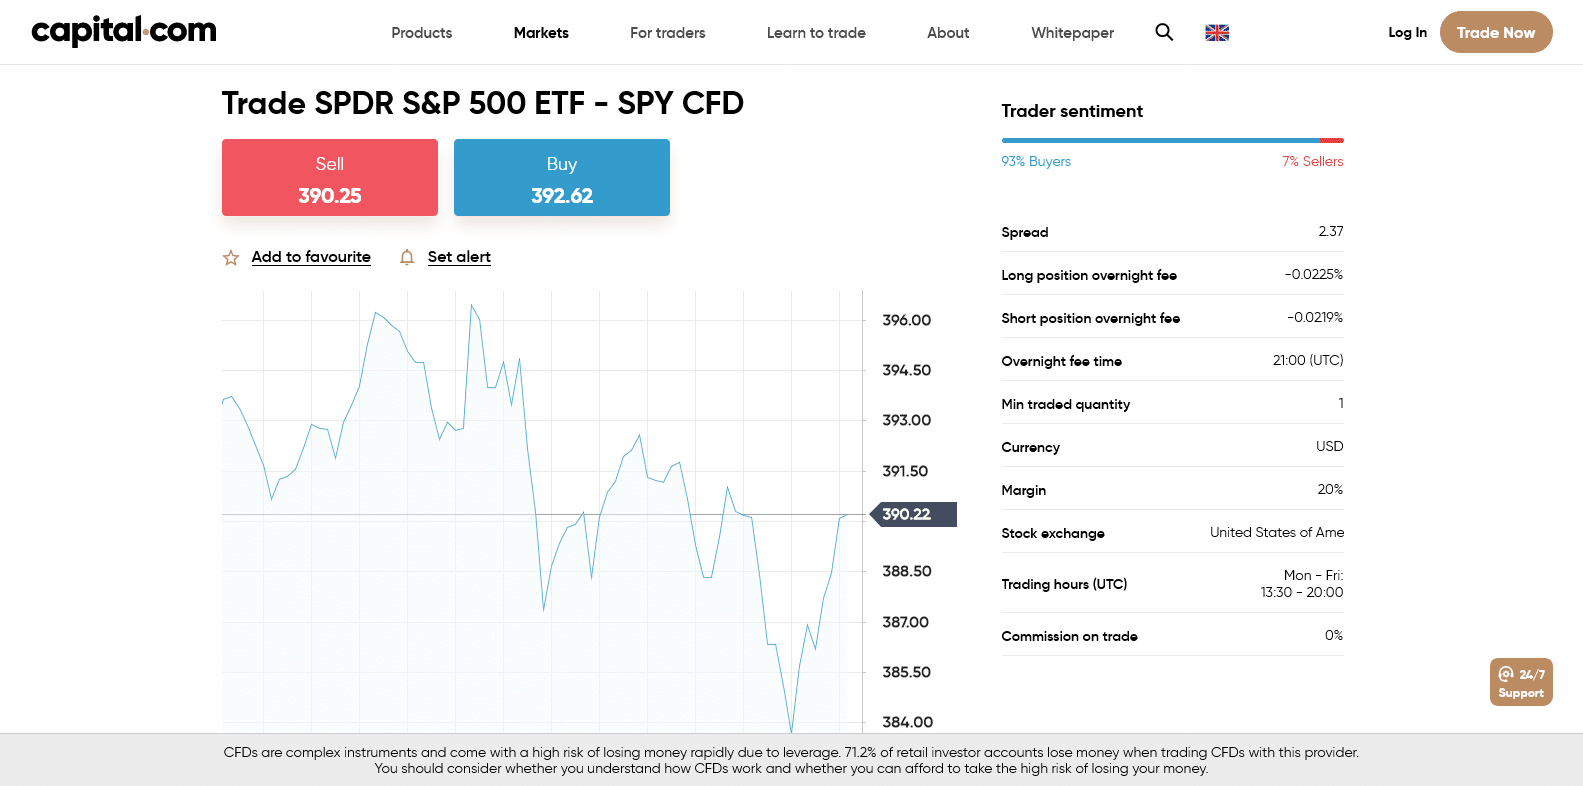The width and height of the screenshot is (1583, 786).
Task: Open the Whitepaper link
Action: pos(1072,32)
